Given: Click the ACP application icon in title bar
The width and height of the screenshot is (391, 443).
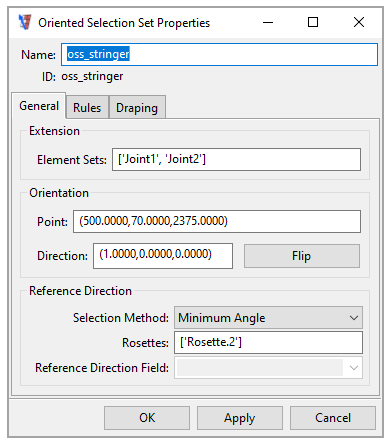Looking at the screenshot, I should (25, 22).
